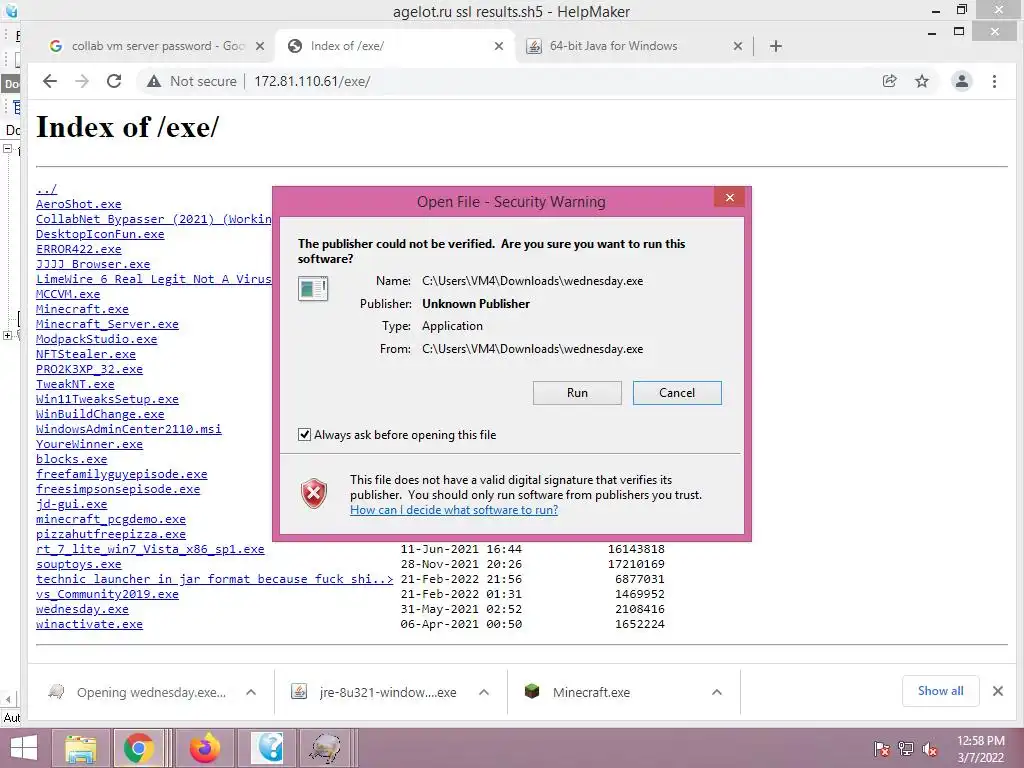The width and height of the screenshot is (1024, 768).
Task: Click the red shield warning icon
Action: point(314,493)
